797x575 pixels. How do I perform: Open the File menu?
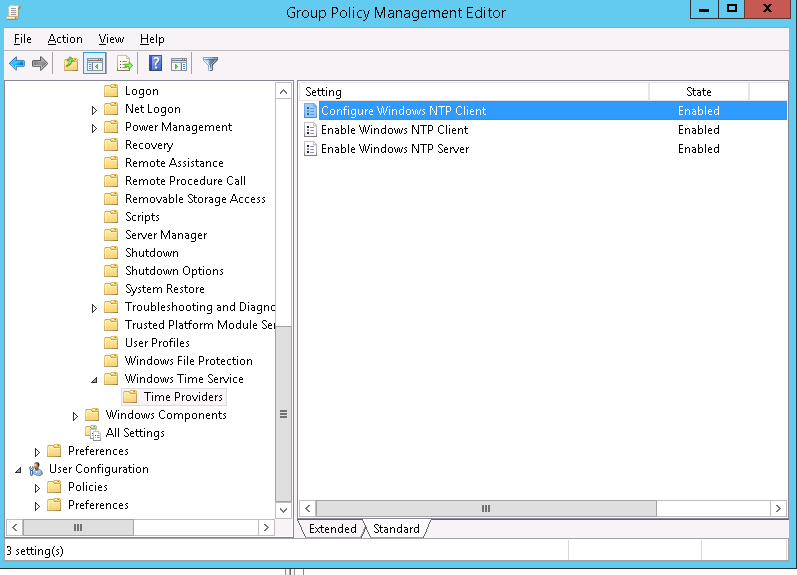point(22,39)
